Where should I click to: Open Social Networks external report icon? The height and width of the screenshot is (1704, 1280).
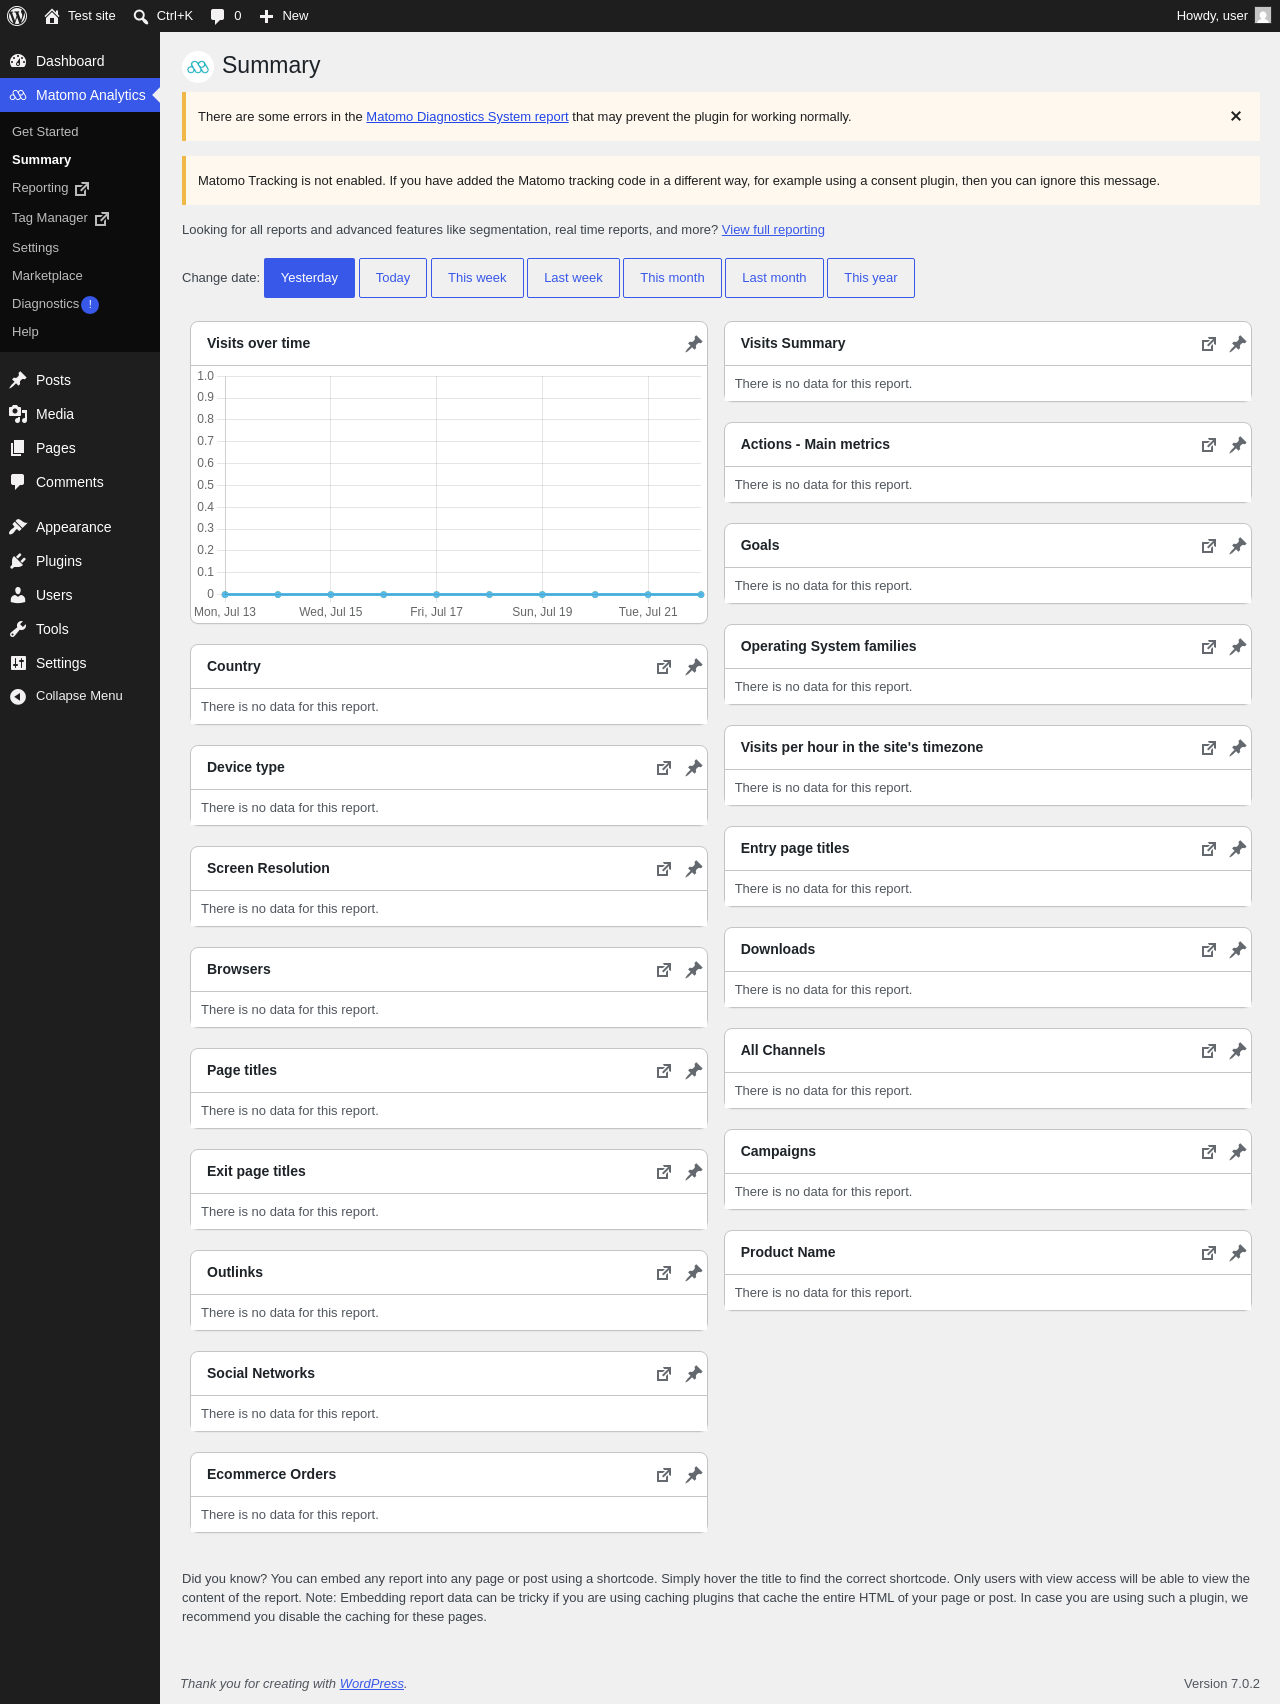coord(664,1374)
